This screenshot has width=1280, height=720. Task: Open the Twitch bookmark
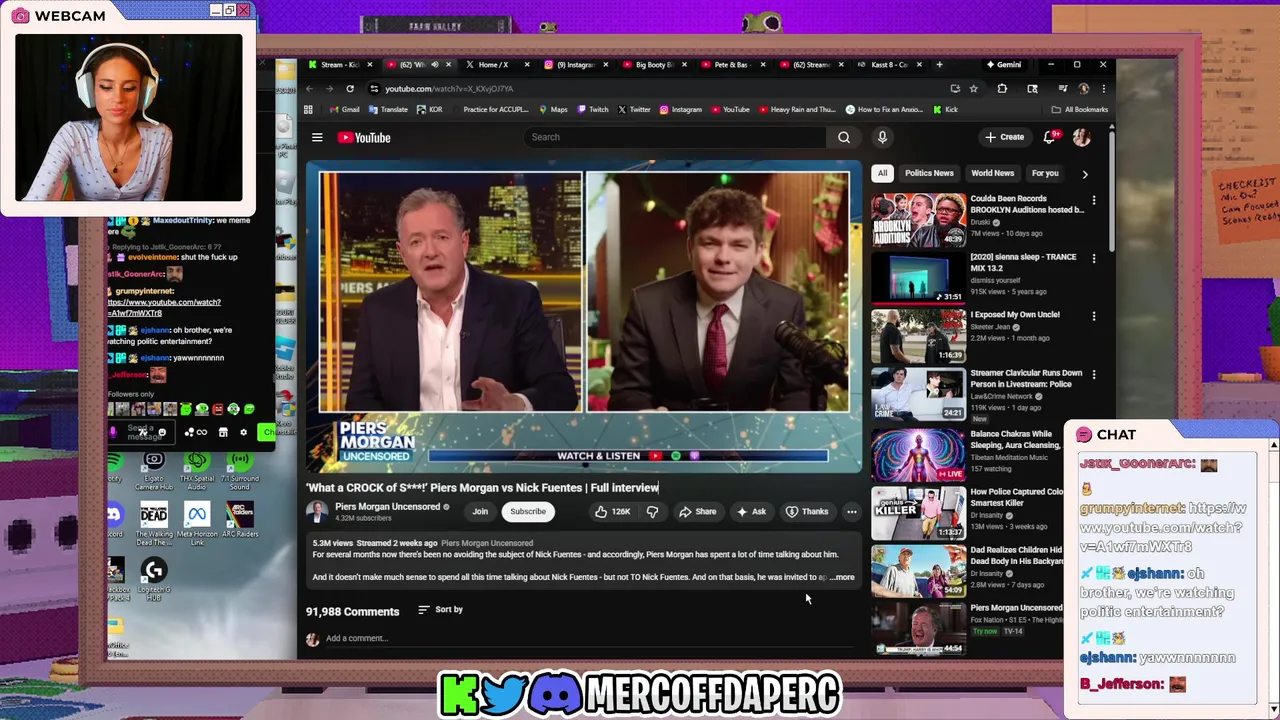pos(593,109)
